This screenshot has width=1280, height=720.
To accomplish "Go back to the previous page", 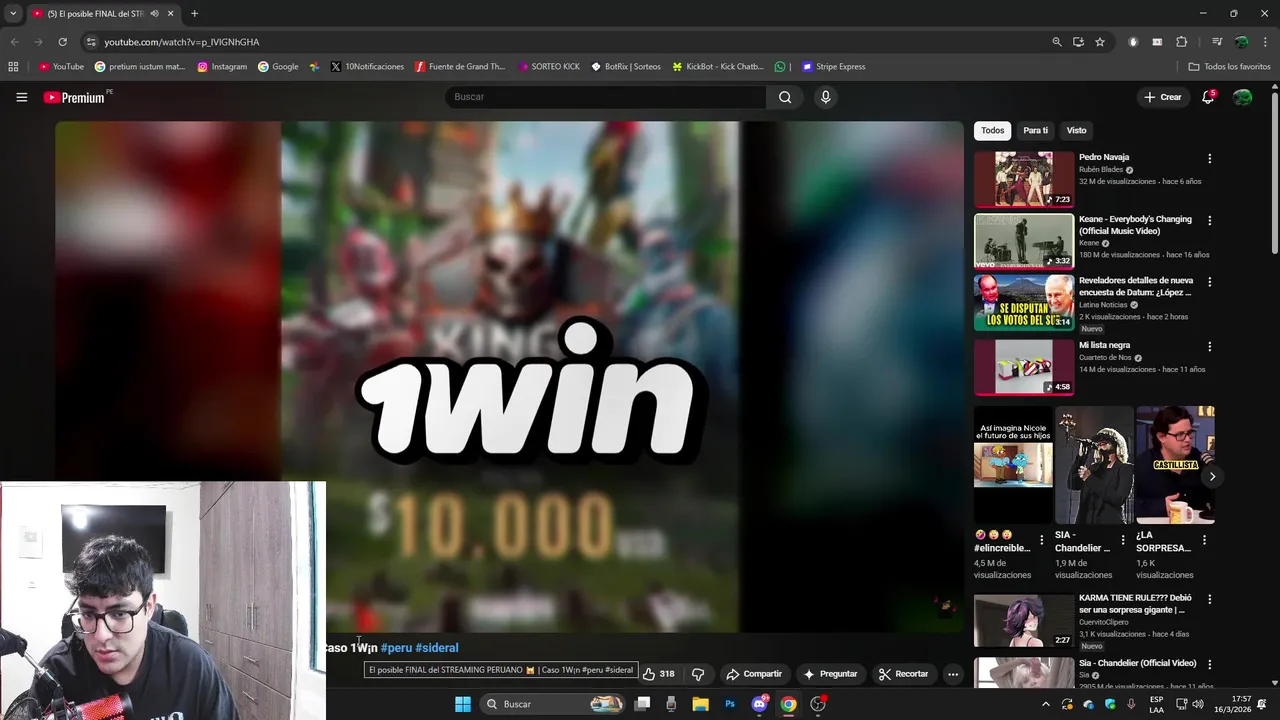I will [14, 42].
